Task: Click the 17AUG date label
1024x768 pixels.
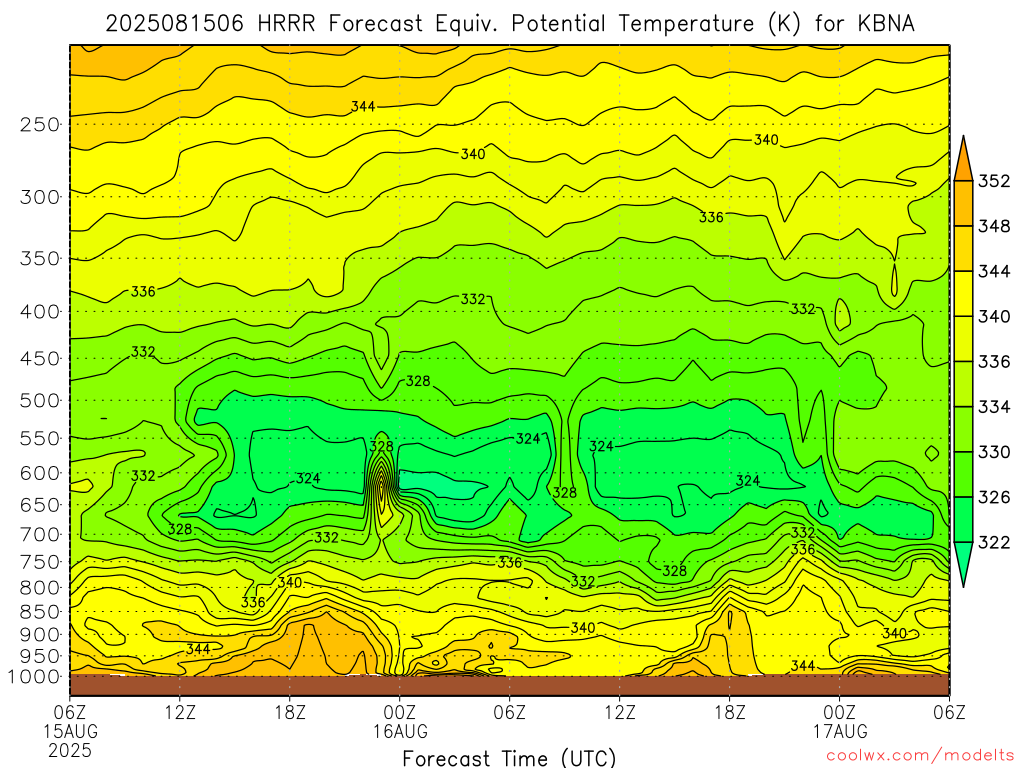Action: tap(840, 731)
